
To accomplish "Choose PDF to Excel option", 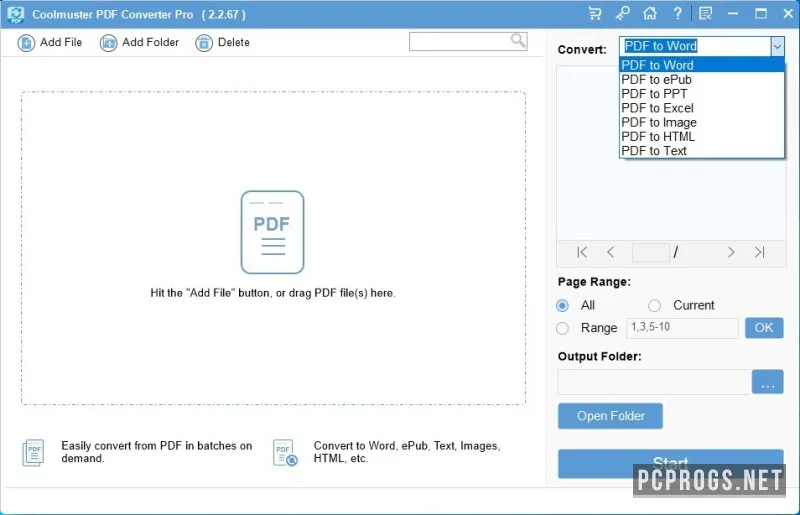I will (x=702, y=108).
